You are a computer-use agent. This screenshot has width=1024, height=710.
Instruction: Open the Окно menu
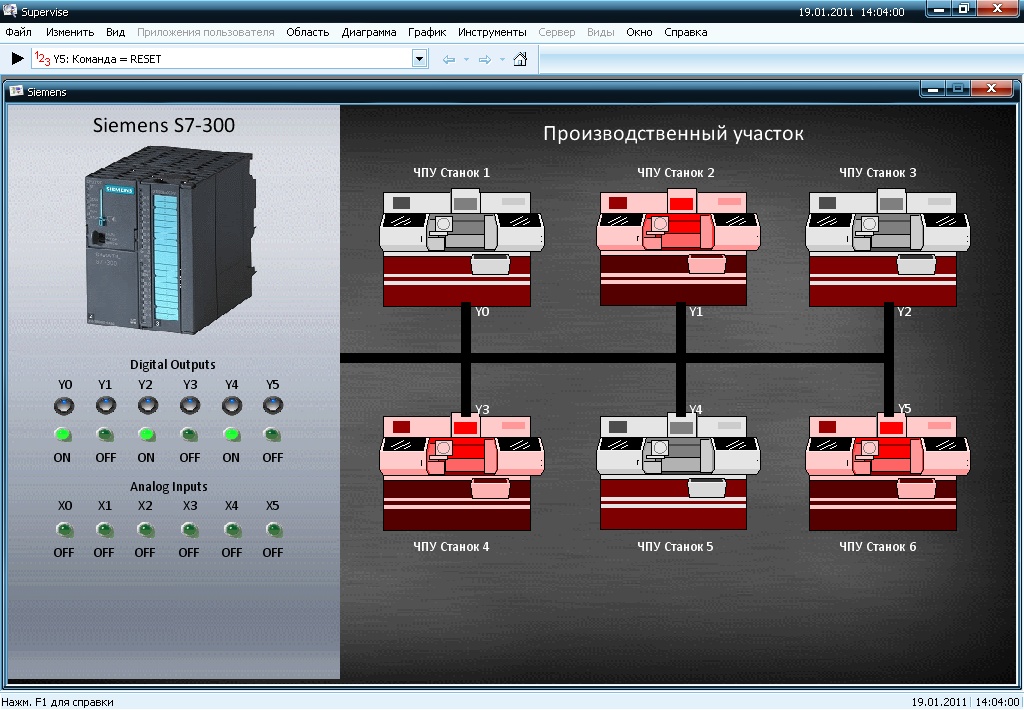(x=639, y=32)
